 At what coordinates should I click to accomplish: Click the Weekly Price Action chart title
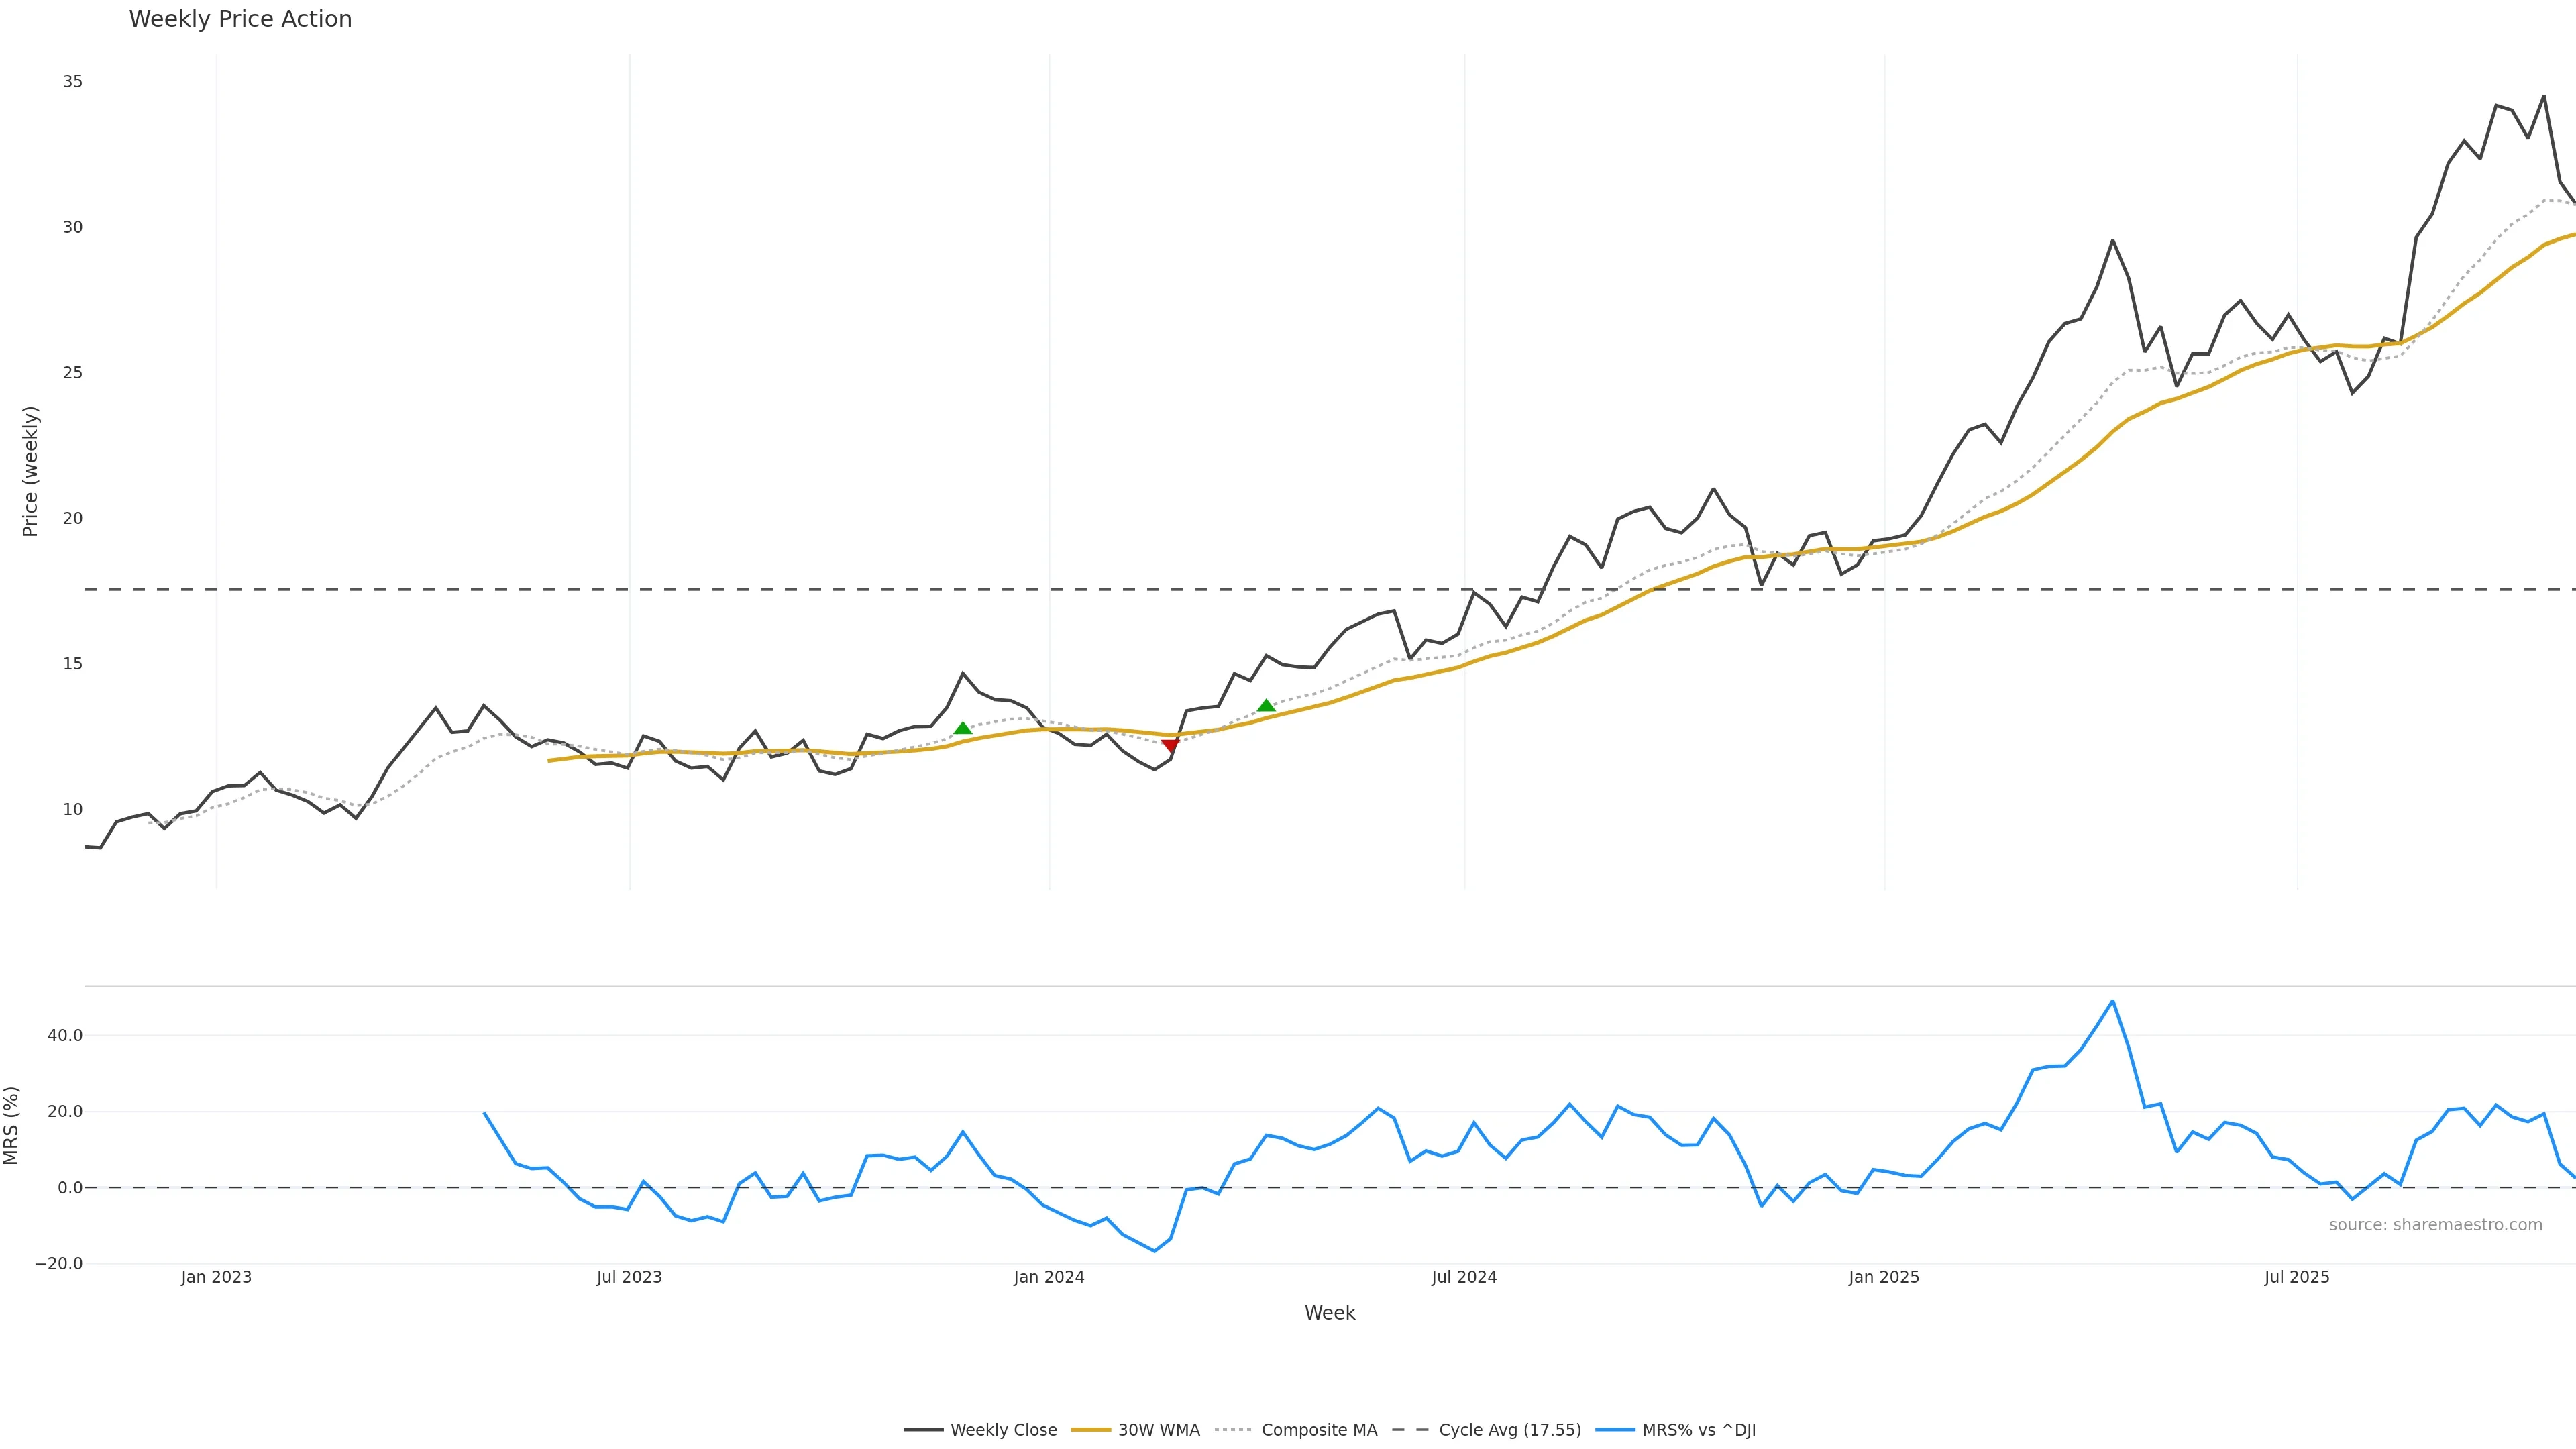tap(240, 19)
